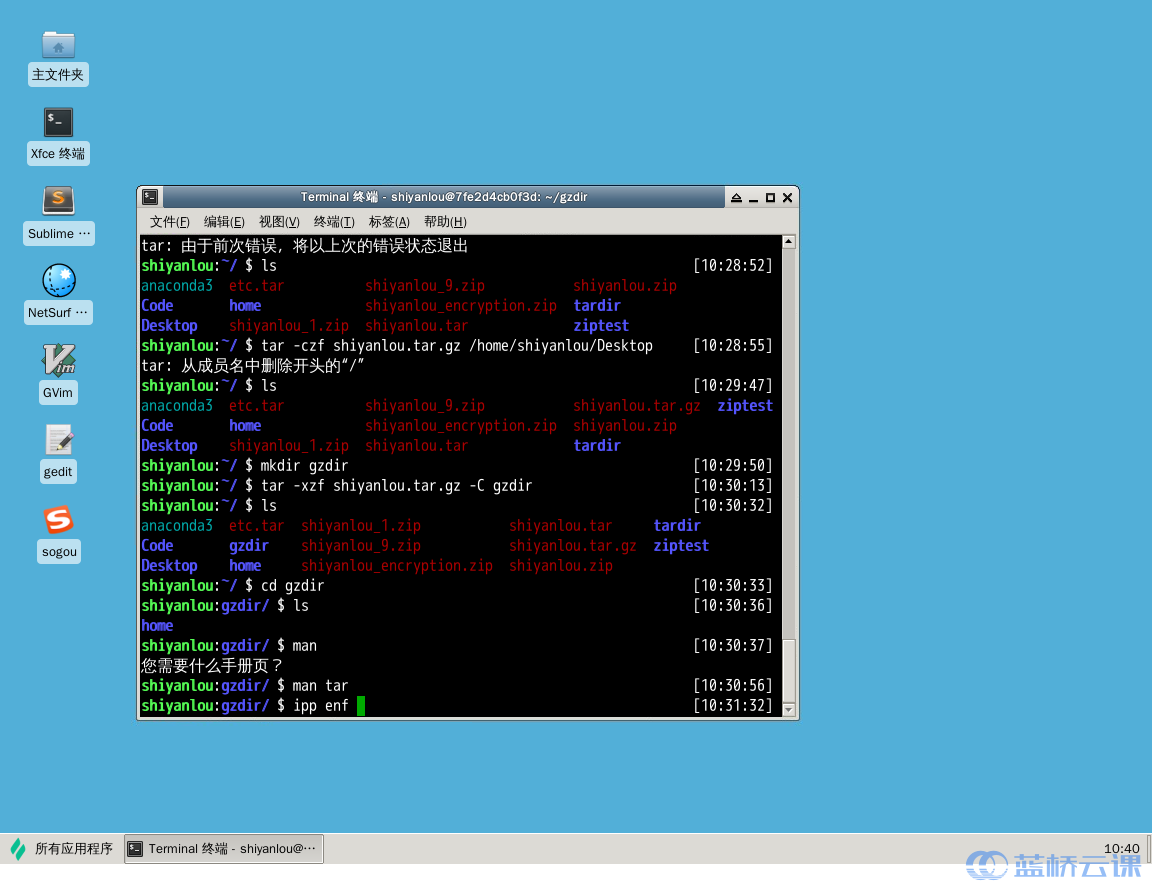Click terminal scrollbar down arrow
The image size is (1152, 896).
coord(789,709)
